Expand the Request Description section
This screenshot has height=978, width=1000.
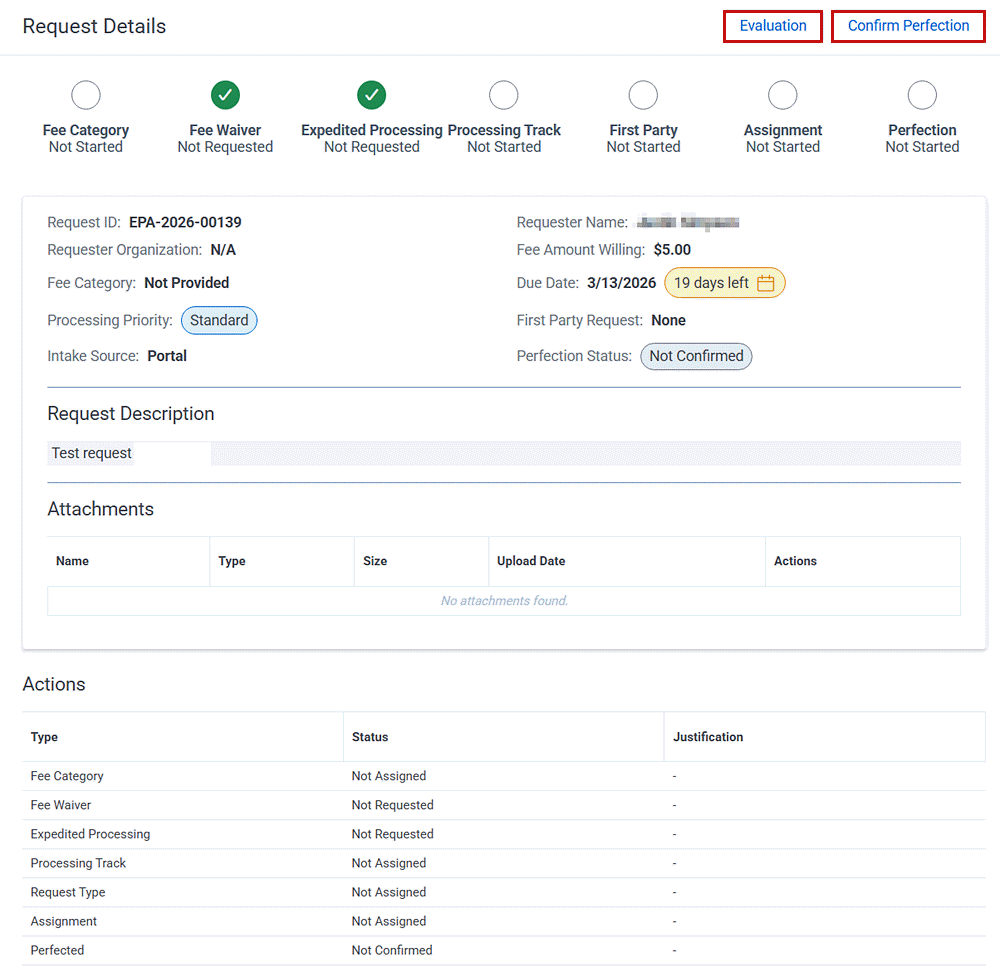(x=130, y=413)
